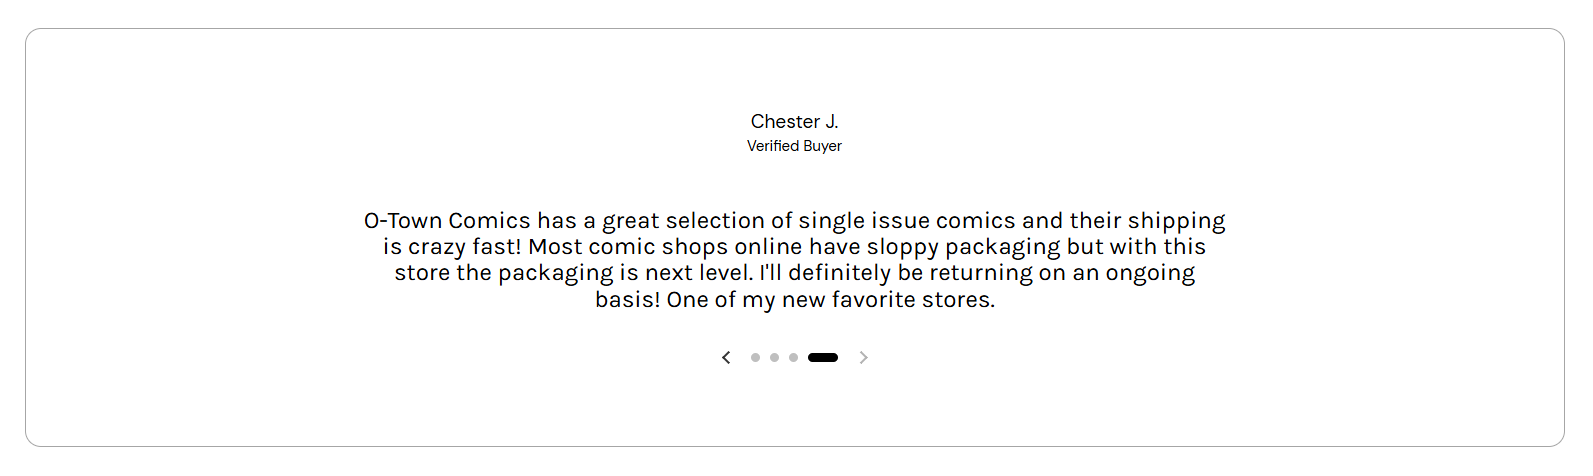Click the Verified Buyer label
1593x476 pixels.
795,146
